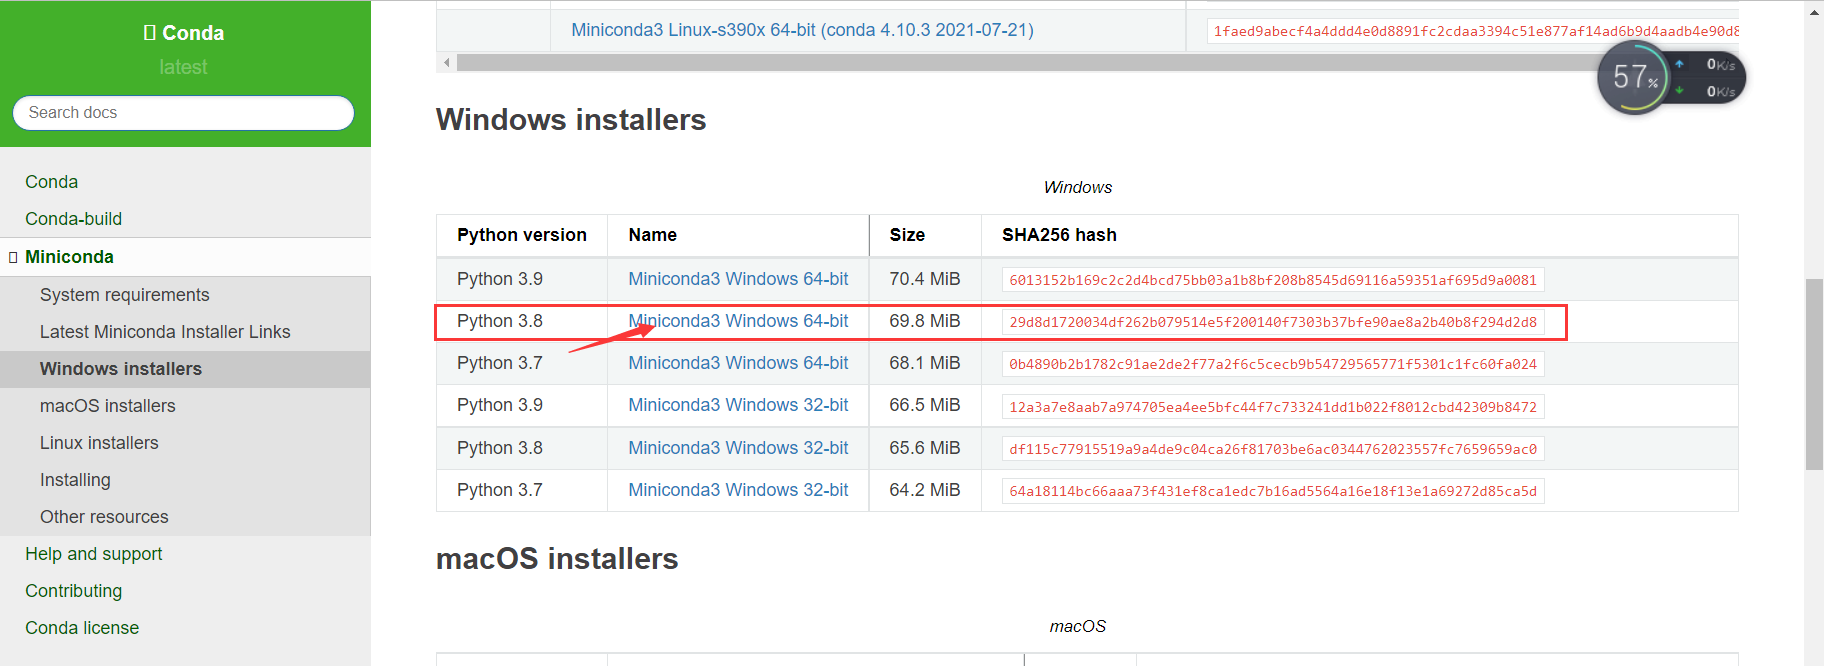
Task: Open the Conda license page
Action: (82, 628)
